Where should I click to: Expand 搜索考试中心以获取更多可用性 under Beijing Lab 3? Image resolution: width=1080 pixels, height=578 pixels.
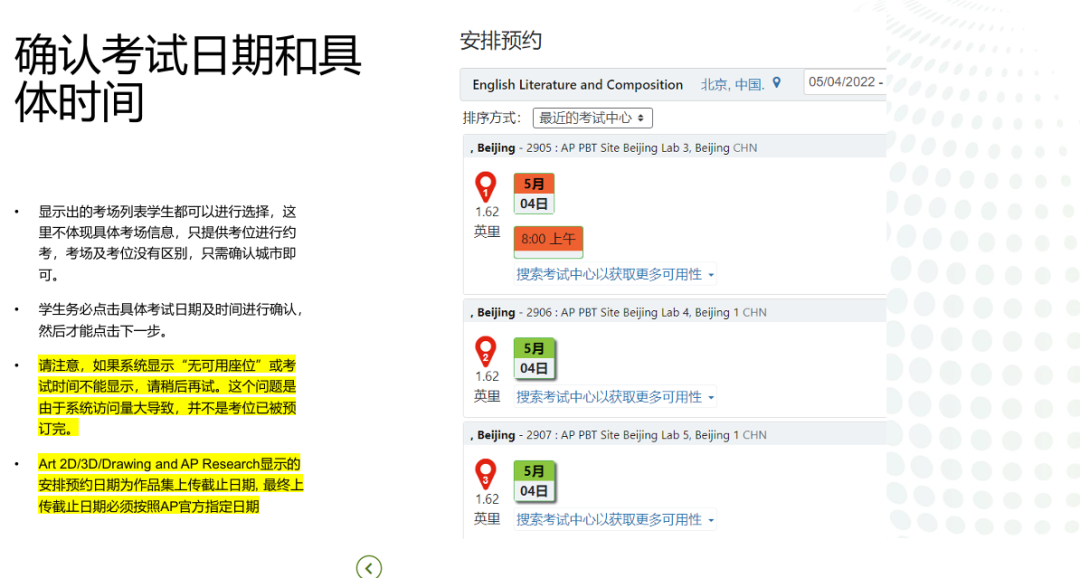tap(615, 274)
